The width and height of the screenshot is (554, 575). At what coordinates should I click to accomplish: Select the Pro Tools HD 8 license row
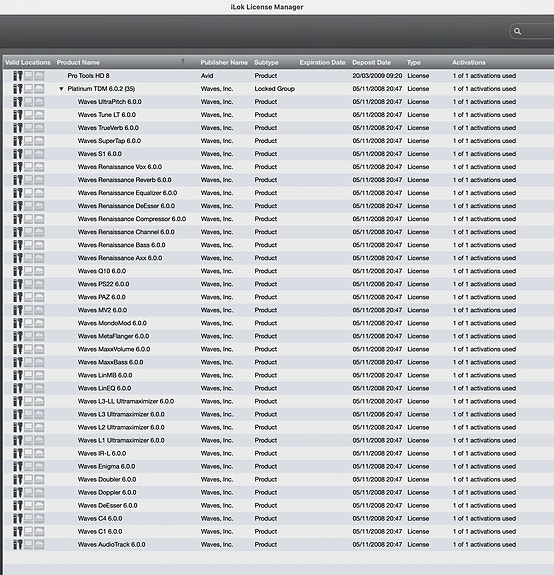[x=279, y=76]
